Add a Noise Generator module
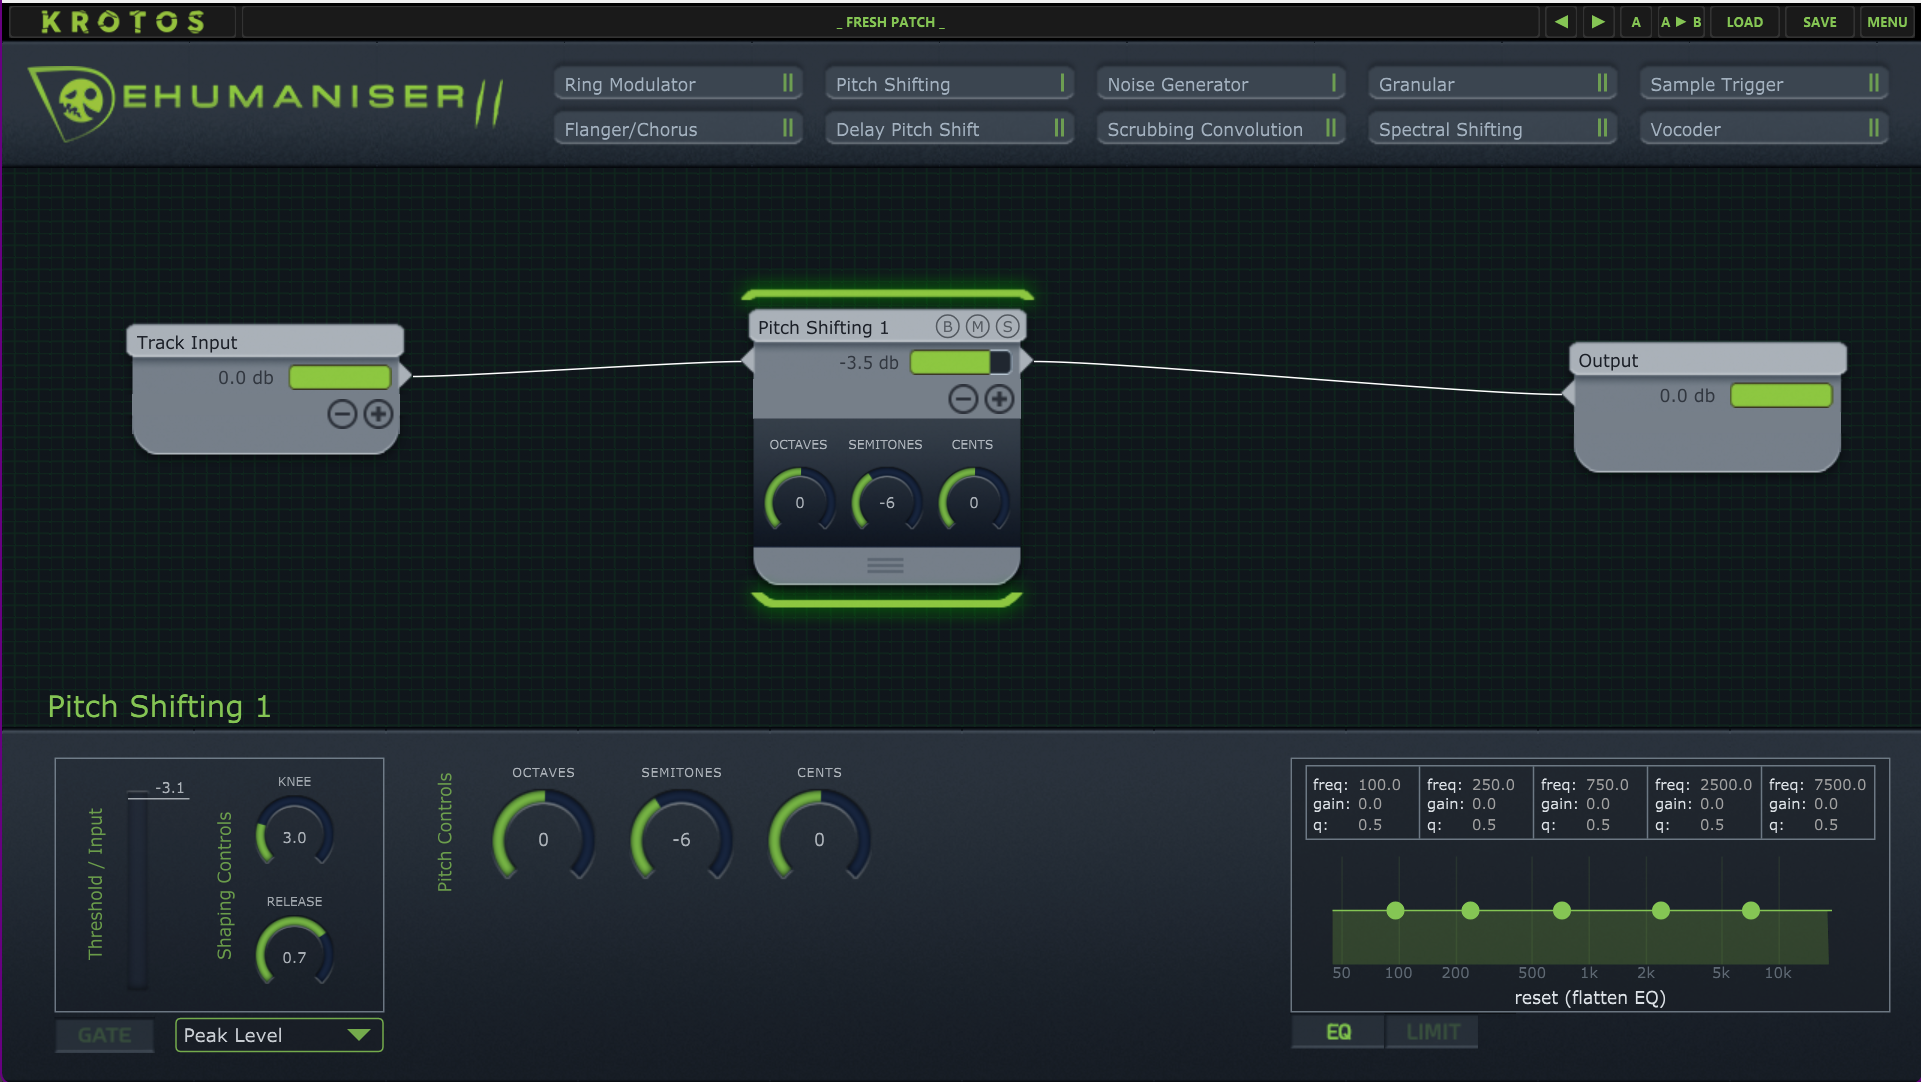The width and height of the screenshot is (1921, 1082). [1221, 84]
